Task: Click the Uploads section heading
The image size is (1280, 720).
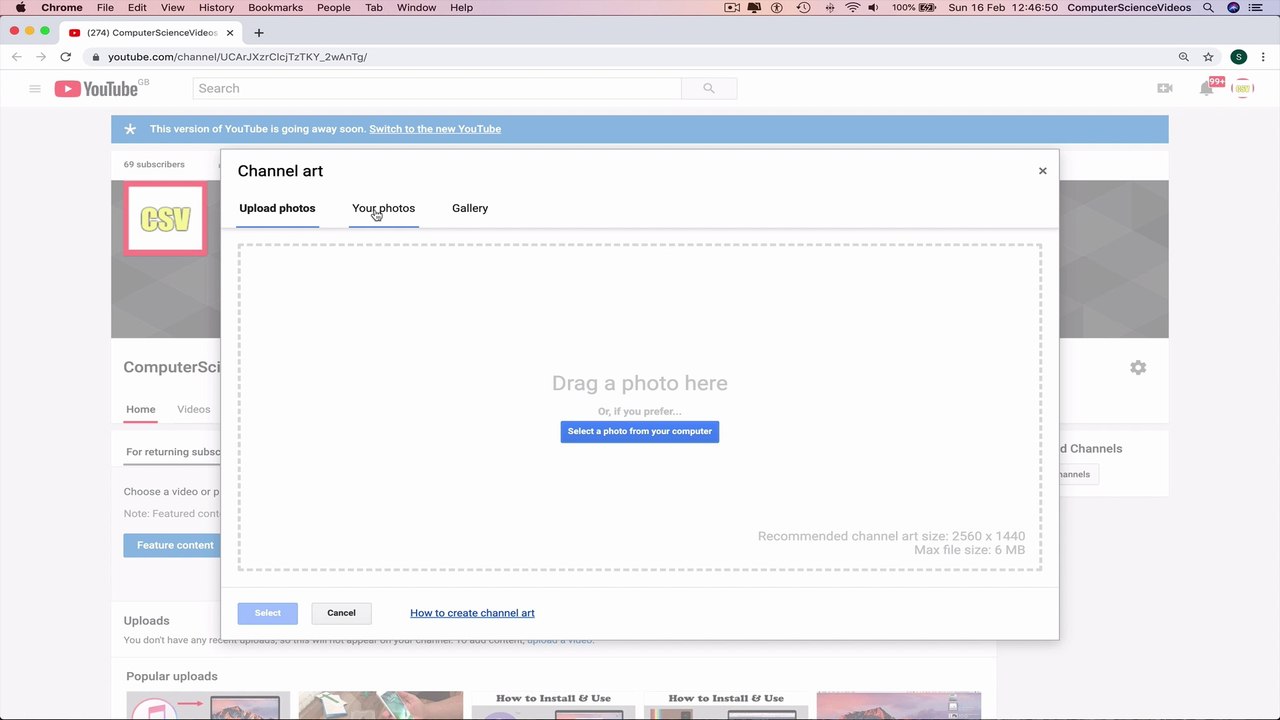Action: [147, 621]
